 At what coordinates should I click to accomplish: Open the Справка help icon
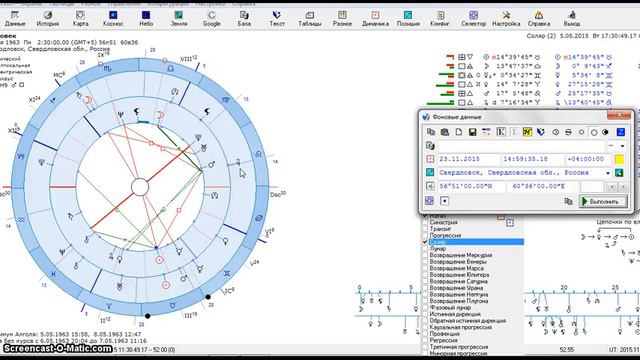point(539,19)
